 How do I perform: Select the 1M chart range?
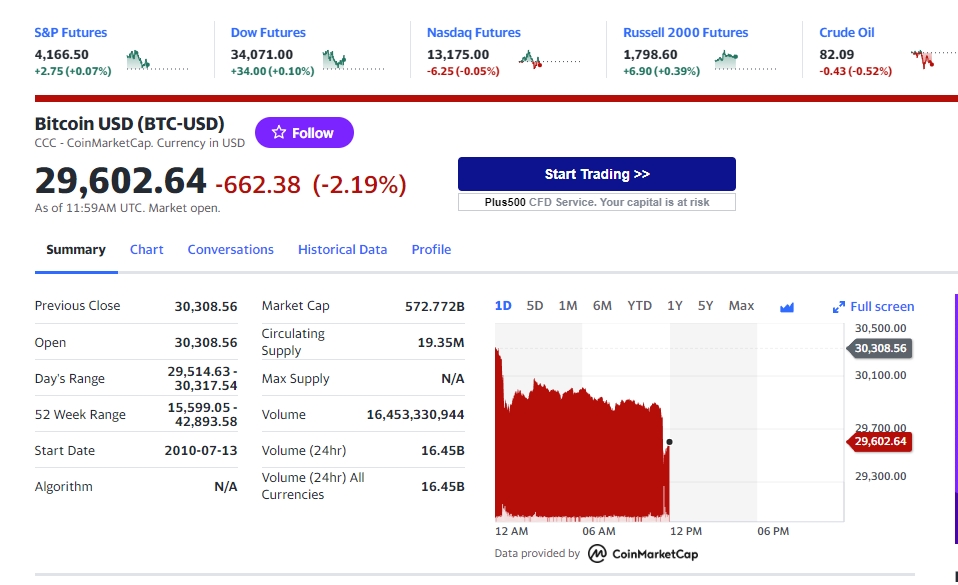click(x=568, y=306)
